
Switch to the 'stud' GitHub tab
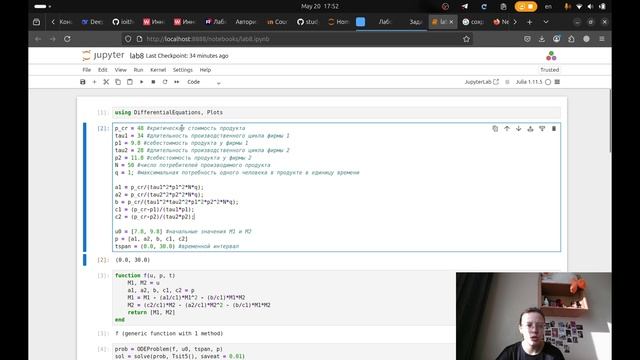(308, 22)
